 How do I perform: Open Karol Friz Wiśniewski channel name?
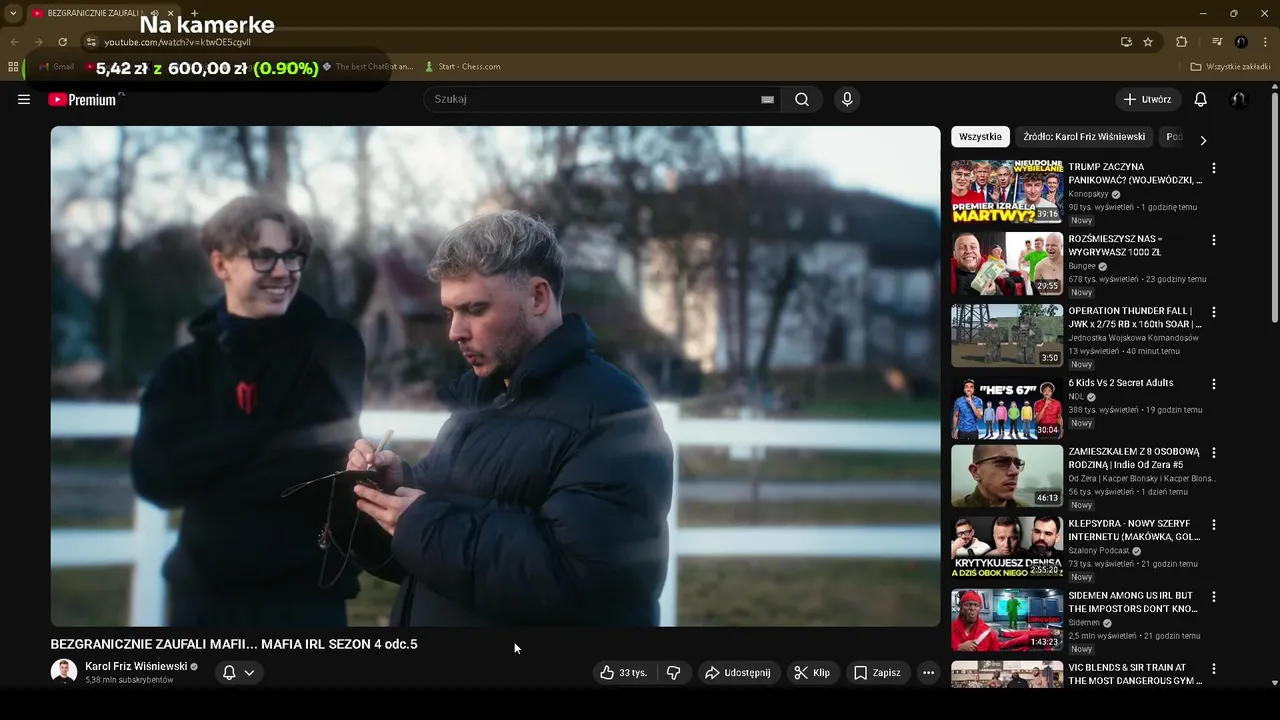(x=136, y=666)
